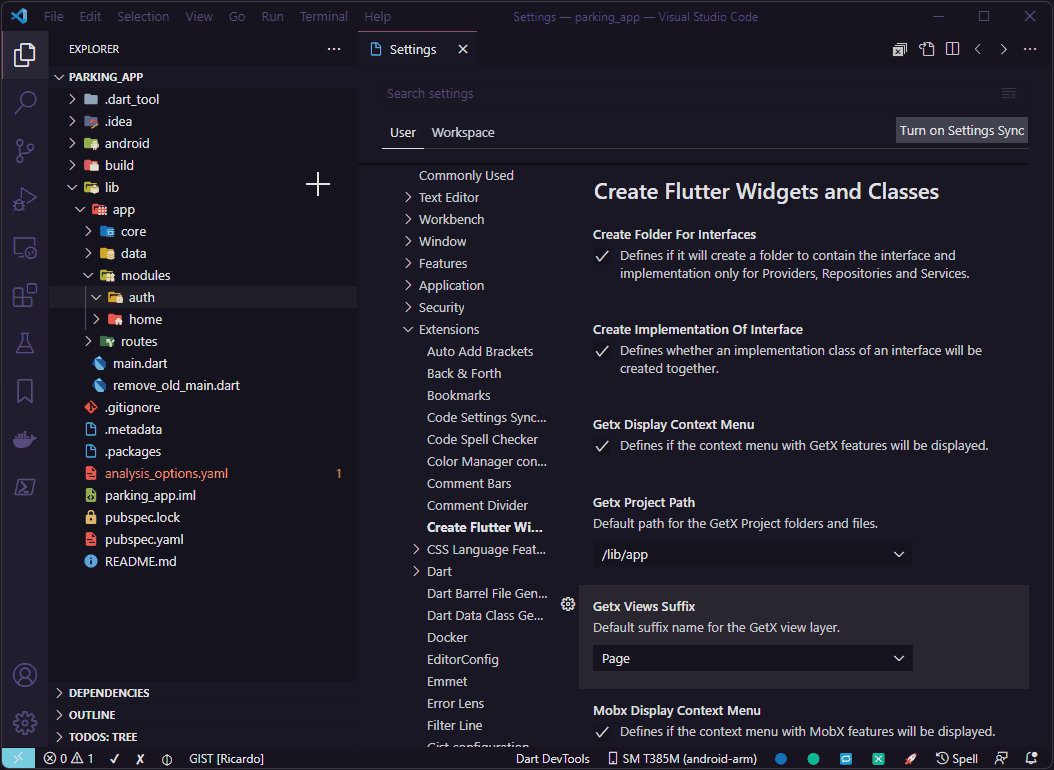Split the editor to the right
Screen dimensions: 1054x770
(x=952, y=49)
